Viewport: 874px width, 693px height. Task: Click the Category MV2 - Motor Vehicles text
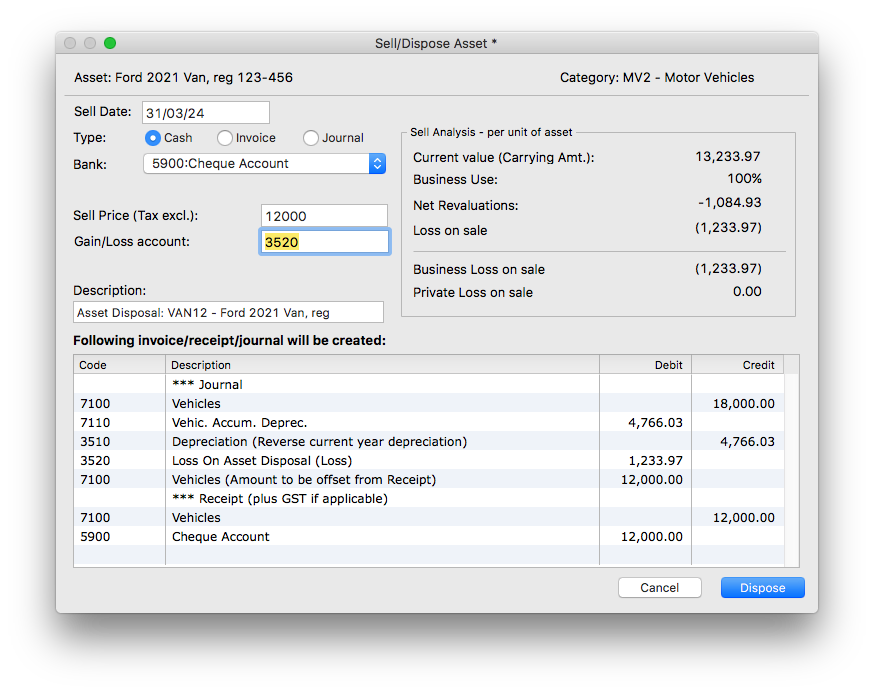(x=657, y=77)
